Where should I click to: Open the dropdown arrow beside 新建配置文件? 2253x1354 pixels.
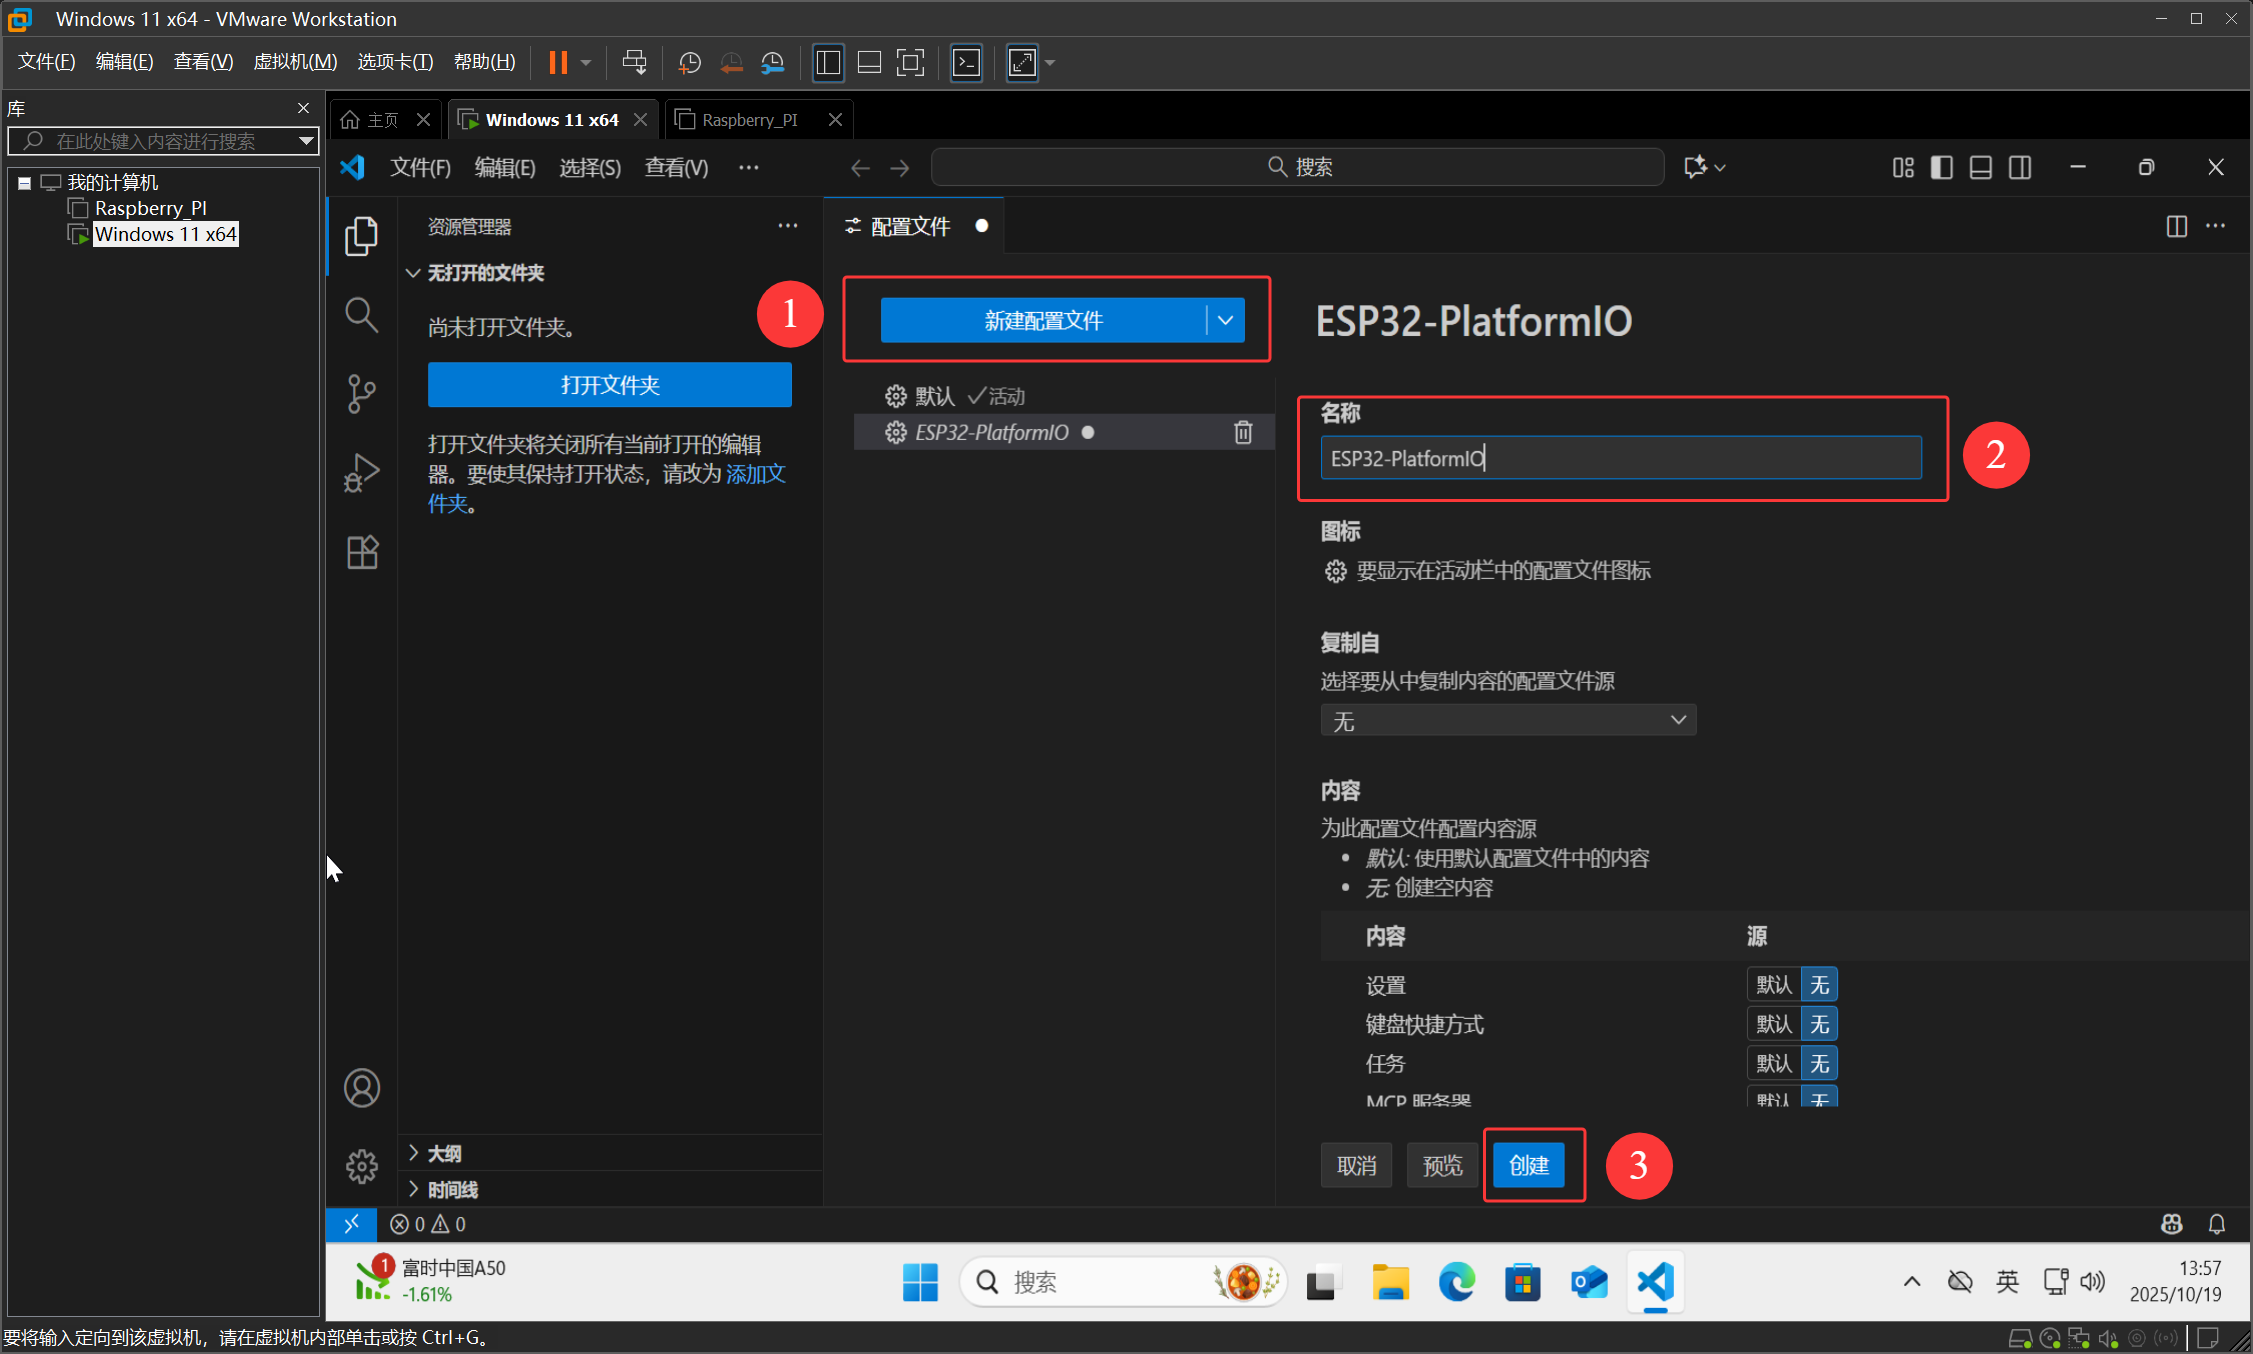[x=1225, y=320]
